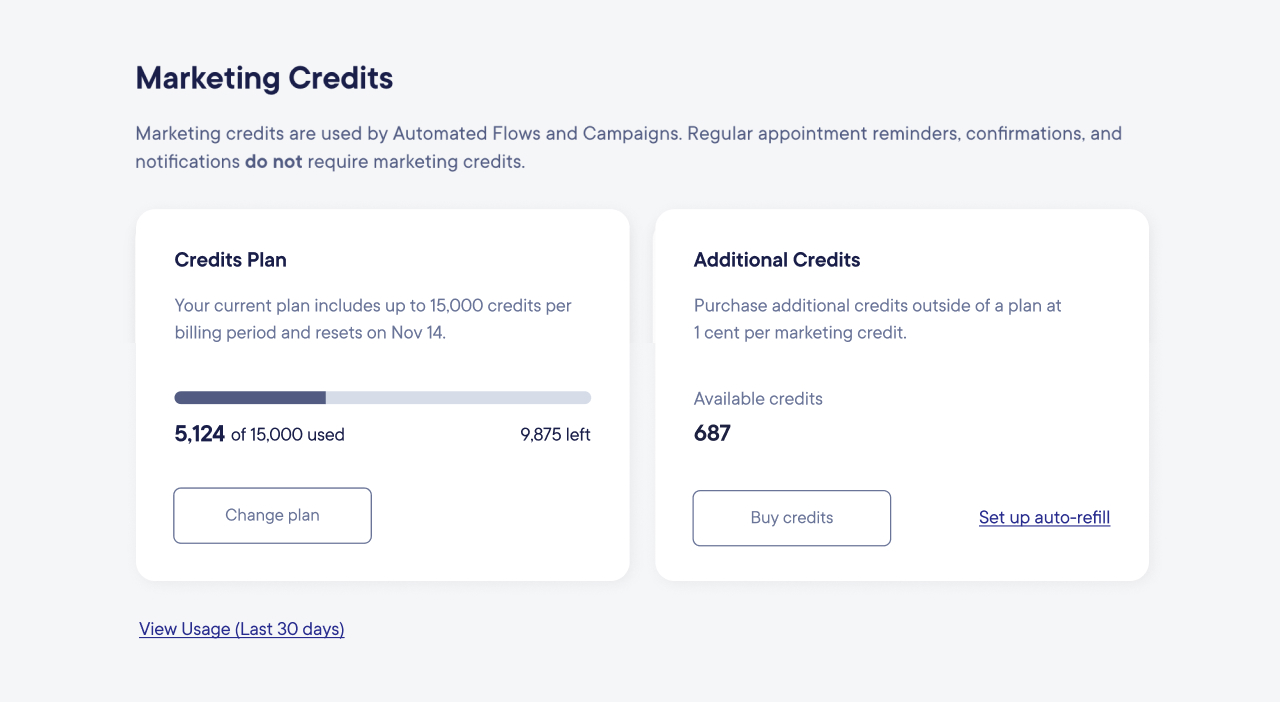
Task: Click the 687 available credits value
Action: [x=712, y=433]
